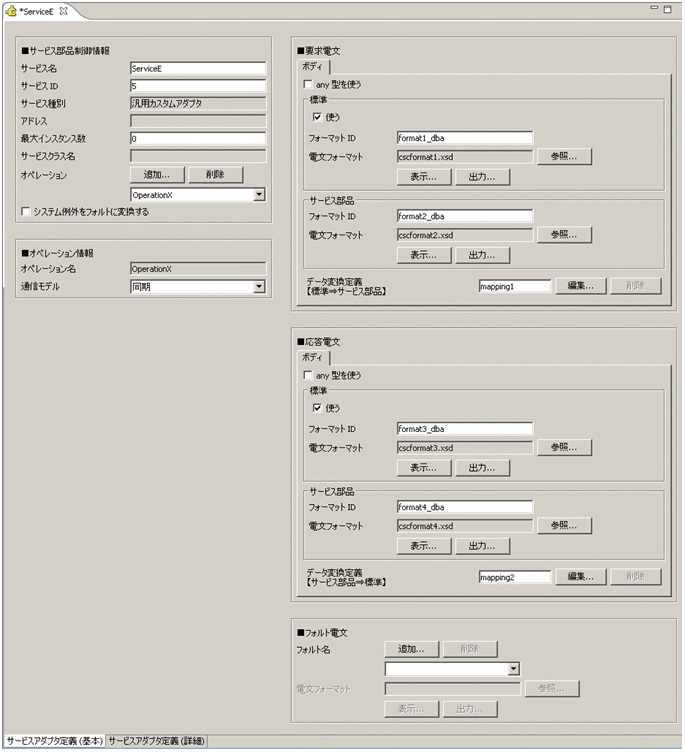The height and width of the screenshot is (753, 685).
Task: Switch to サービスアダプタ定義 (詳細) tab
Action: [156, 741]
